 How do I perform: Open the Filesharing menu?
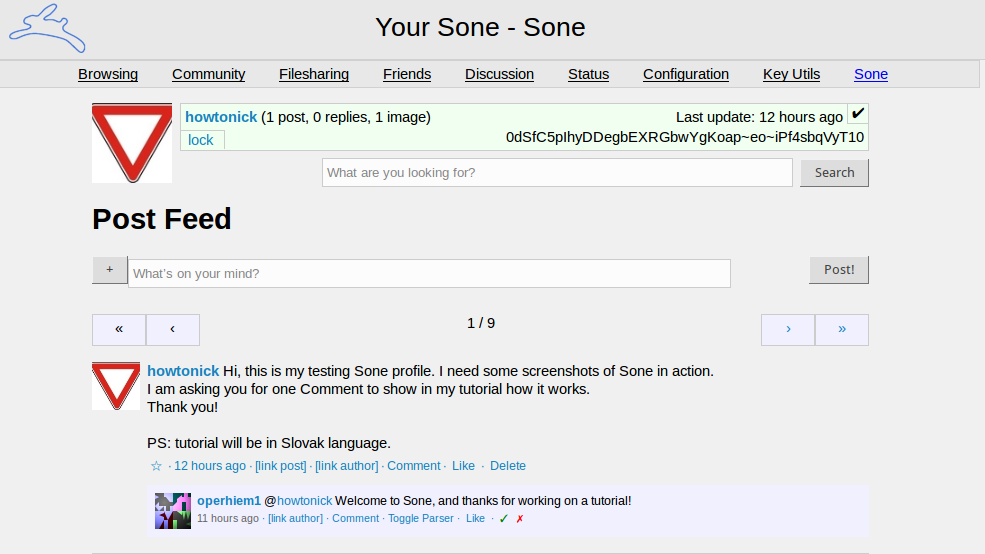pos(313,74)
